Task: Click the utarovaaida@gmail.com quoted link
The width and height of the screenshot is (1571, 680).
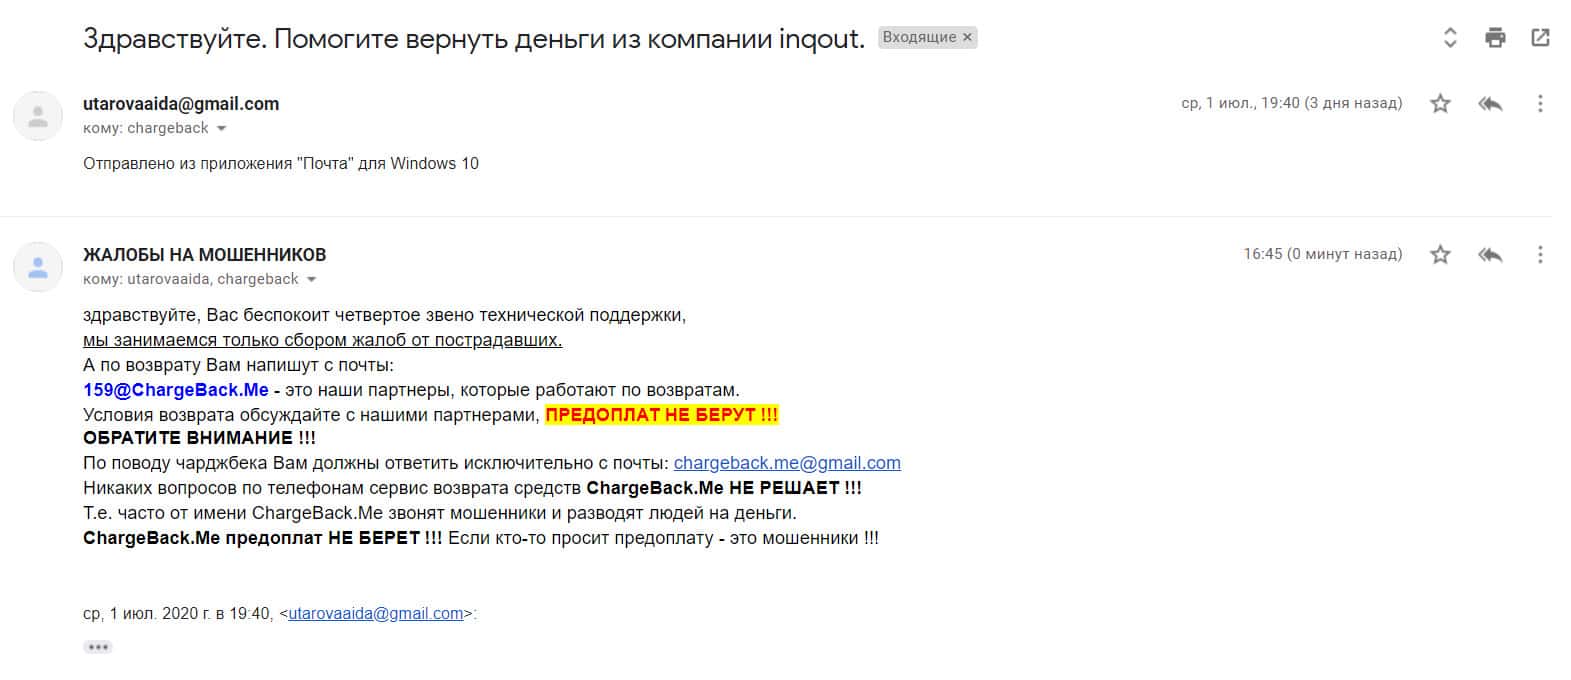Action: [376, 613]
